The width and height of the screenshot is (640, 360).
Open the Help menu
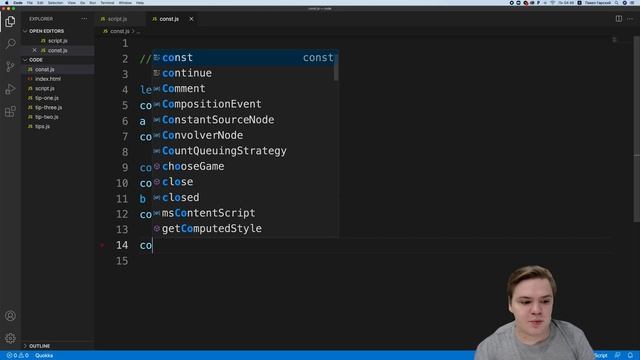(140, 3)
